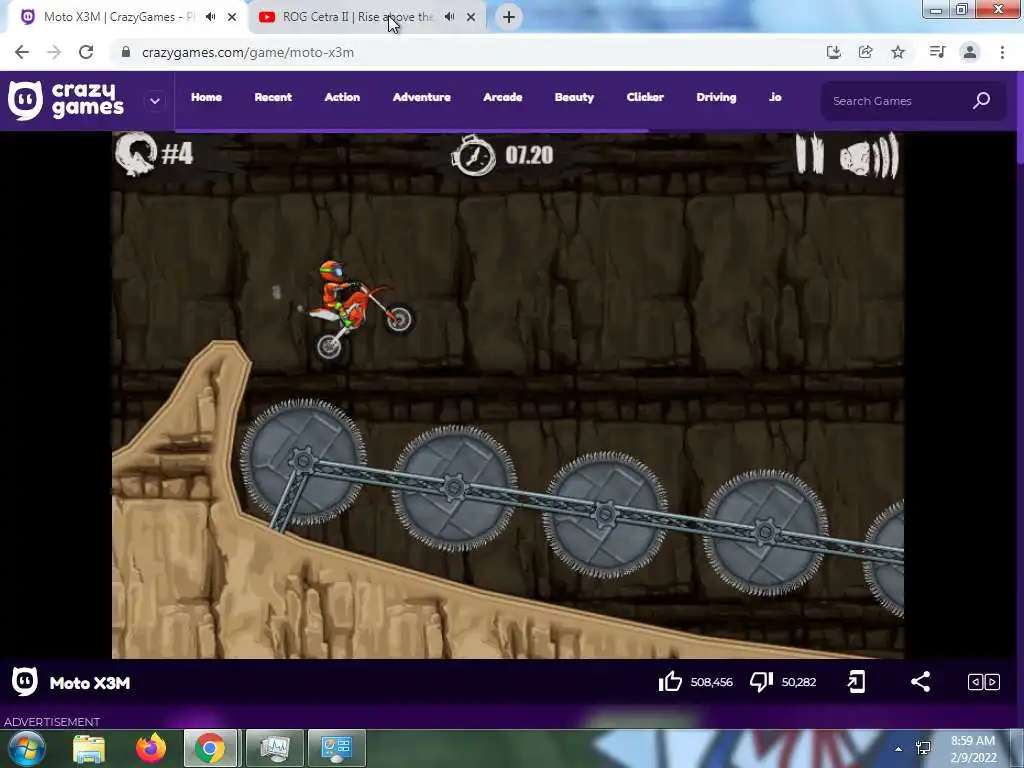1024x768 pixels.
Task: Expand the CrazyGames logo dropdown chevron
Action: tap(155, 101)
